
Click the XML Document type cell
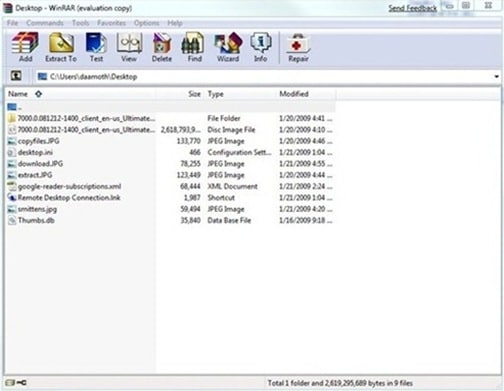233,186
